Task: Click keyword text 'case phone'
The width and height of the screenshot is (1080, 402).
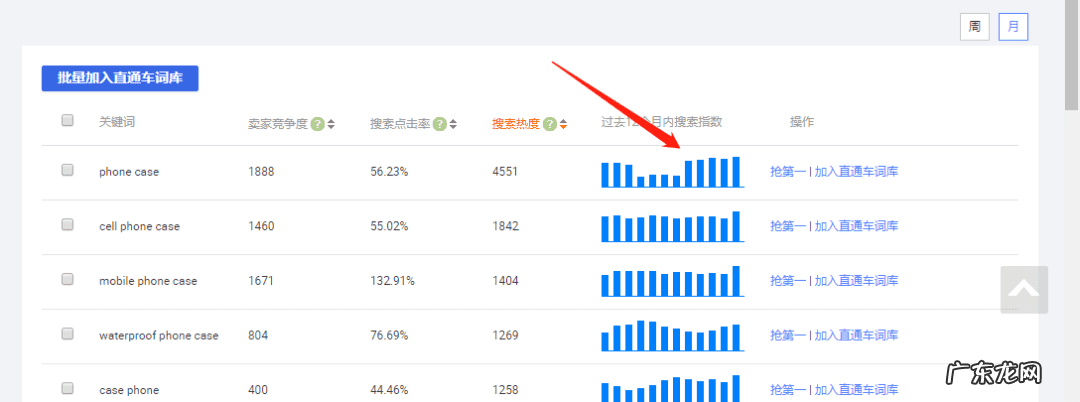Action: tap(129, 390)
